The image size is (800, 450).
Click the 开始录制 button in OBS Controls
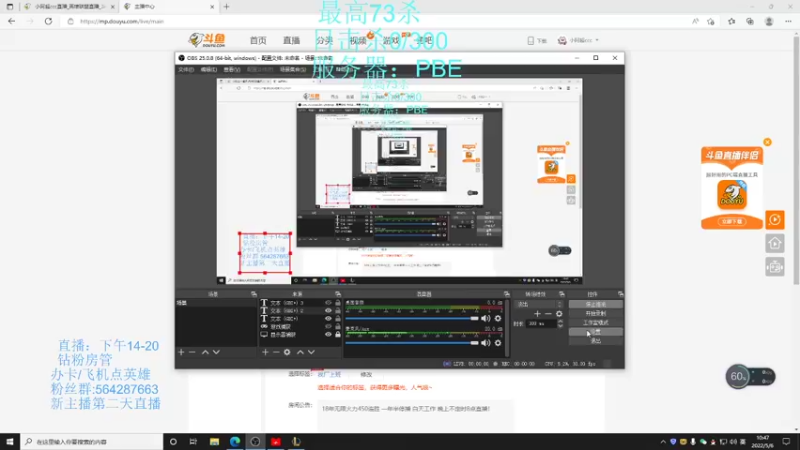pos(595,313)
